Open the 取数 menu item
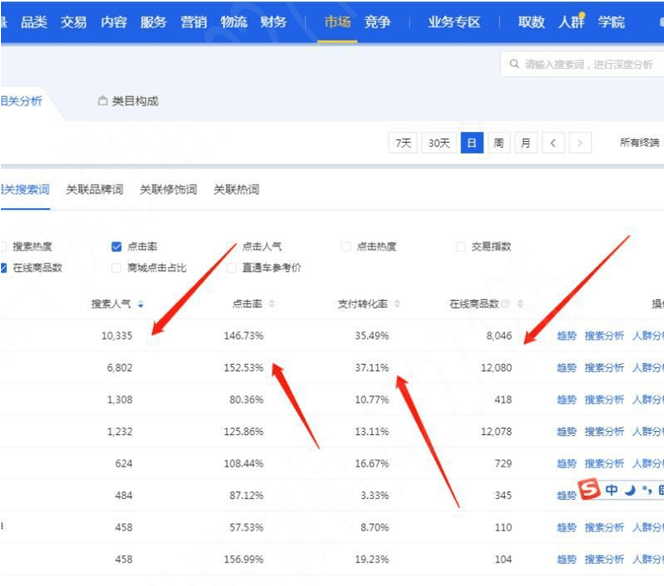Image resolution: width=664 pixels, height=586 pixels. pyautogui.click(x=531, y=22)
